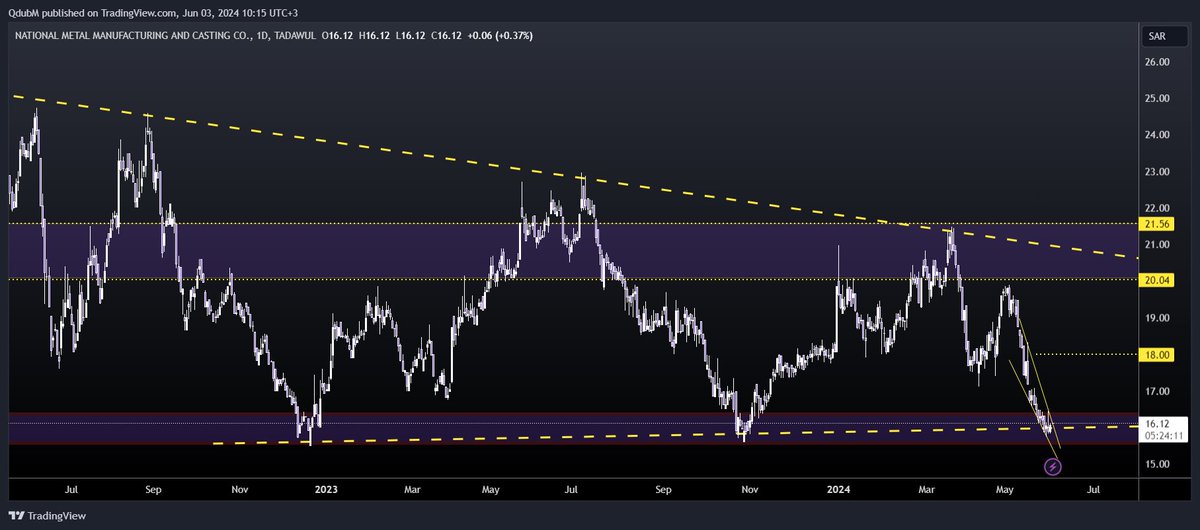Screen dimensions: 1200x530
Task: Click 15.00 on the price axis
Action: pos(1157,464)
